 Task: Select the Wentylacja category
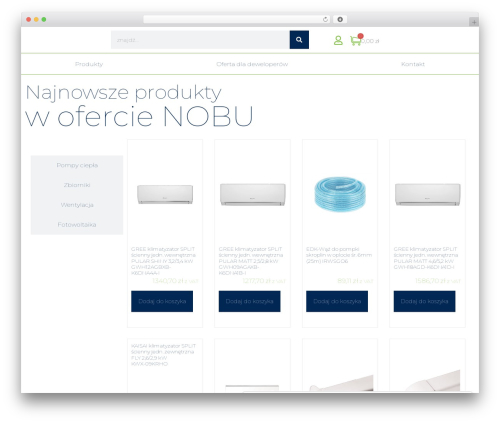pos(77,205)
